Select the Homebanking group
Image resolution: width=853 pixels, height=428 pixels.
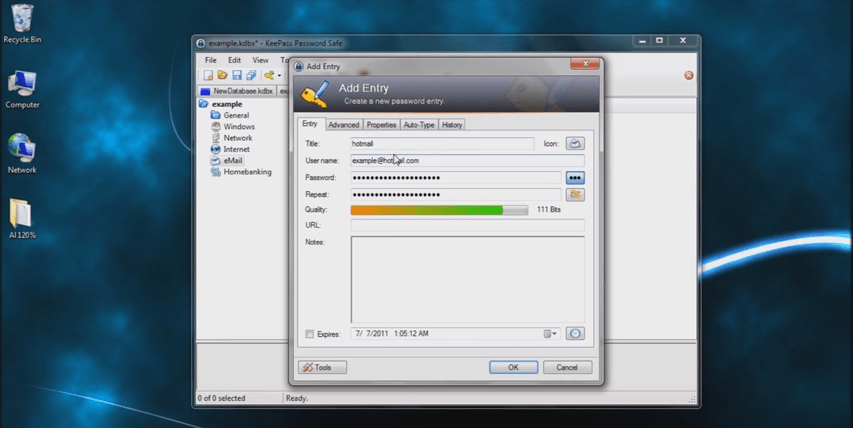[247, 172]
